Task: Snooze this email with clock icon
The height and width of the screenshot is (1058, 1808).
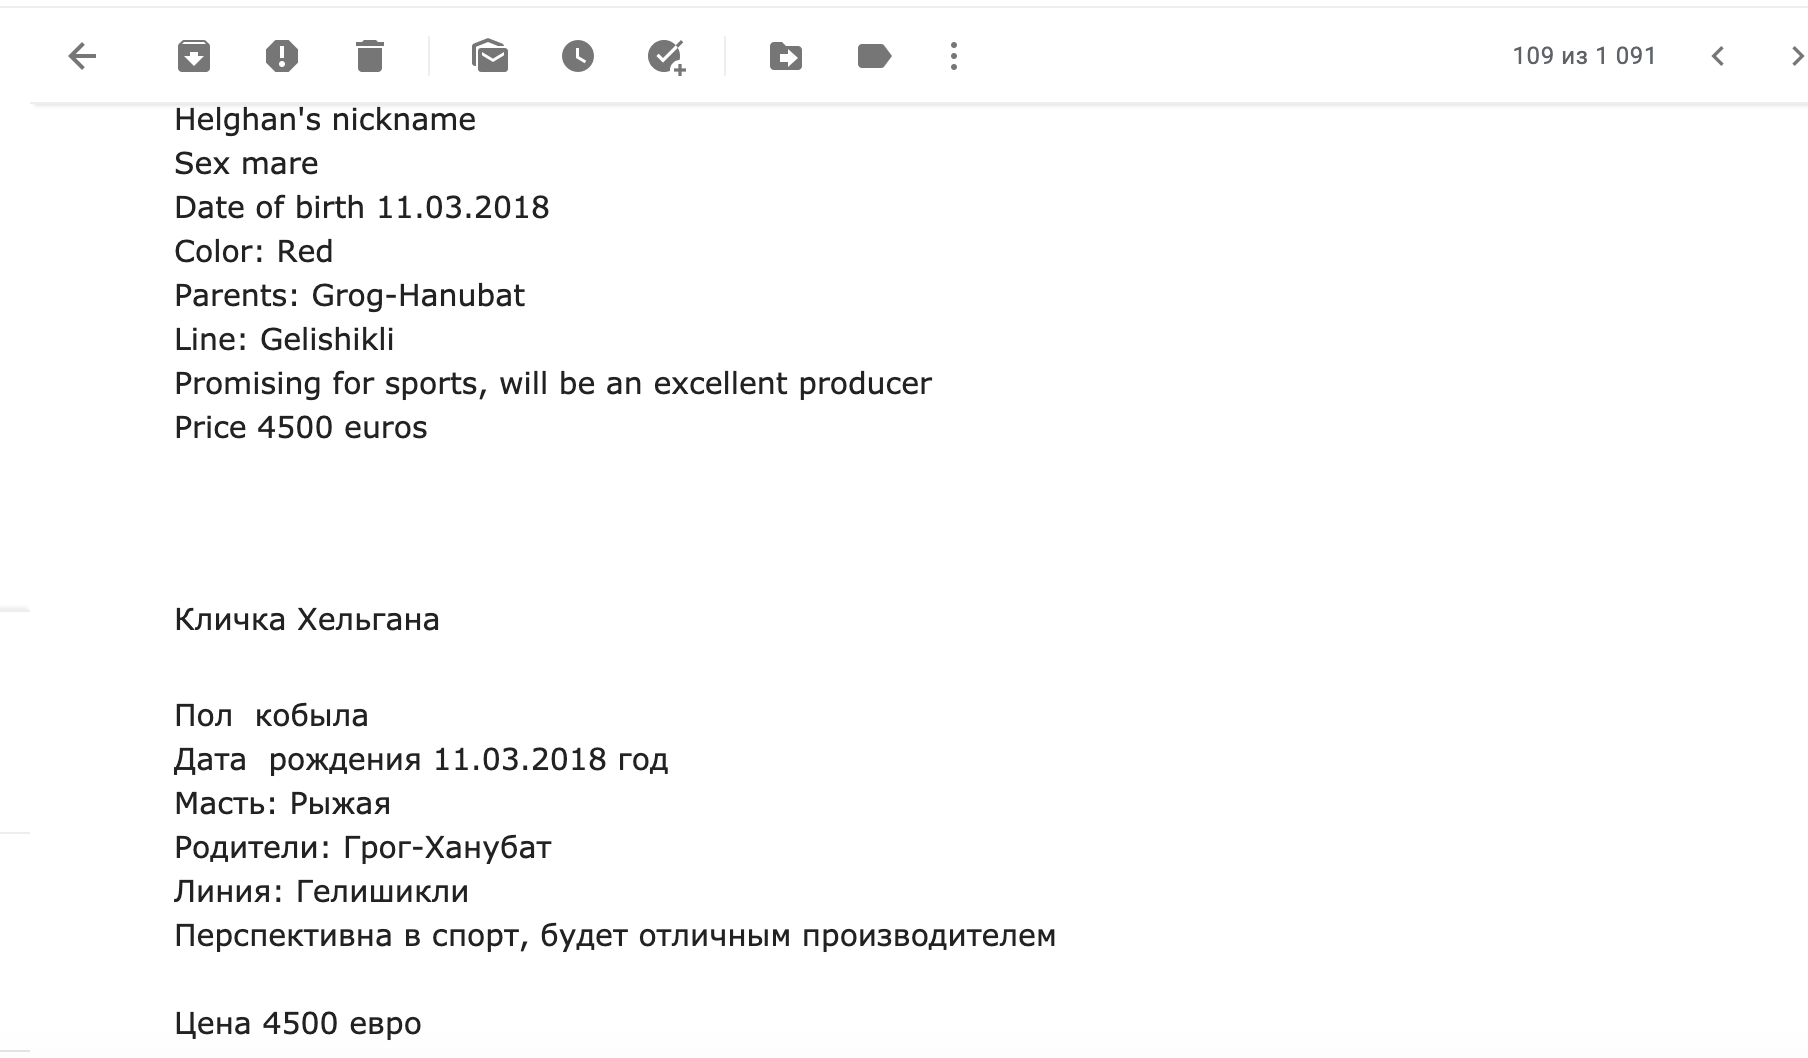Action: tap(578, 56)
